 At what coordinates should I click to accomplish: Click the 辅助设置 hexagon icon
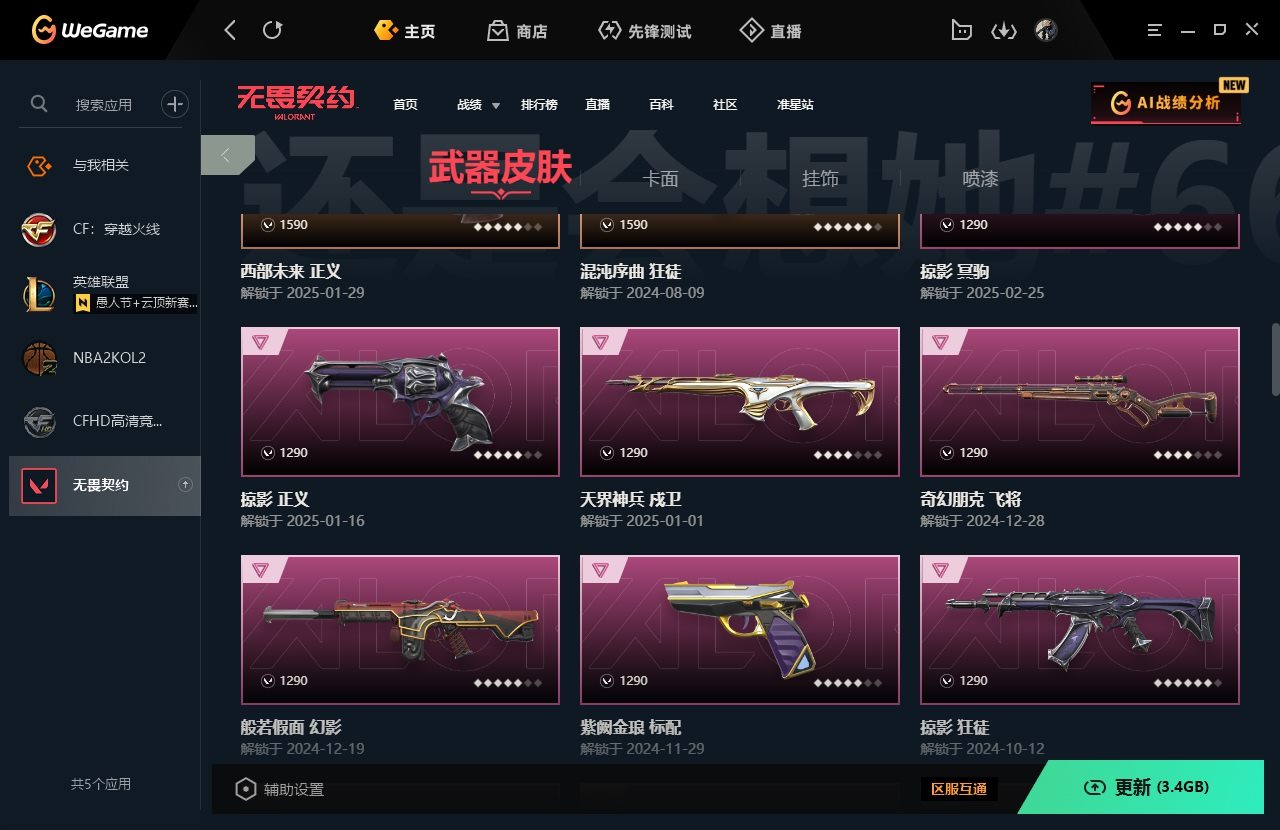(x=245, y=790)
